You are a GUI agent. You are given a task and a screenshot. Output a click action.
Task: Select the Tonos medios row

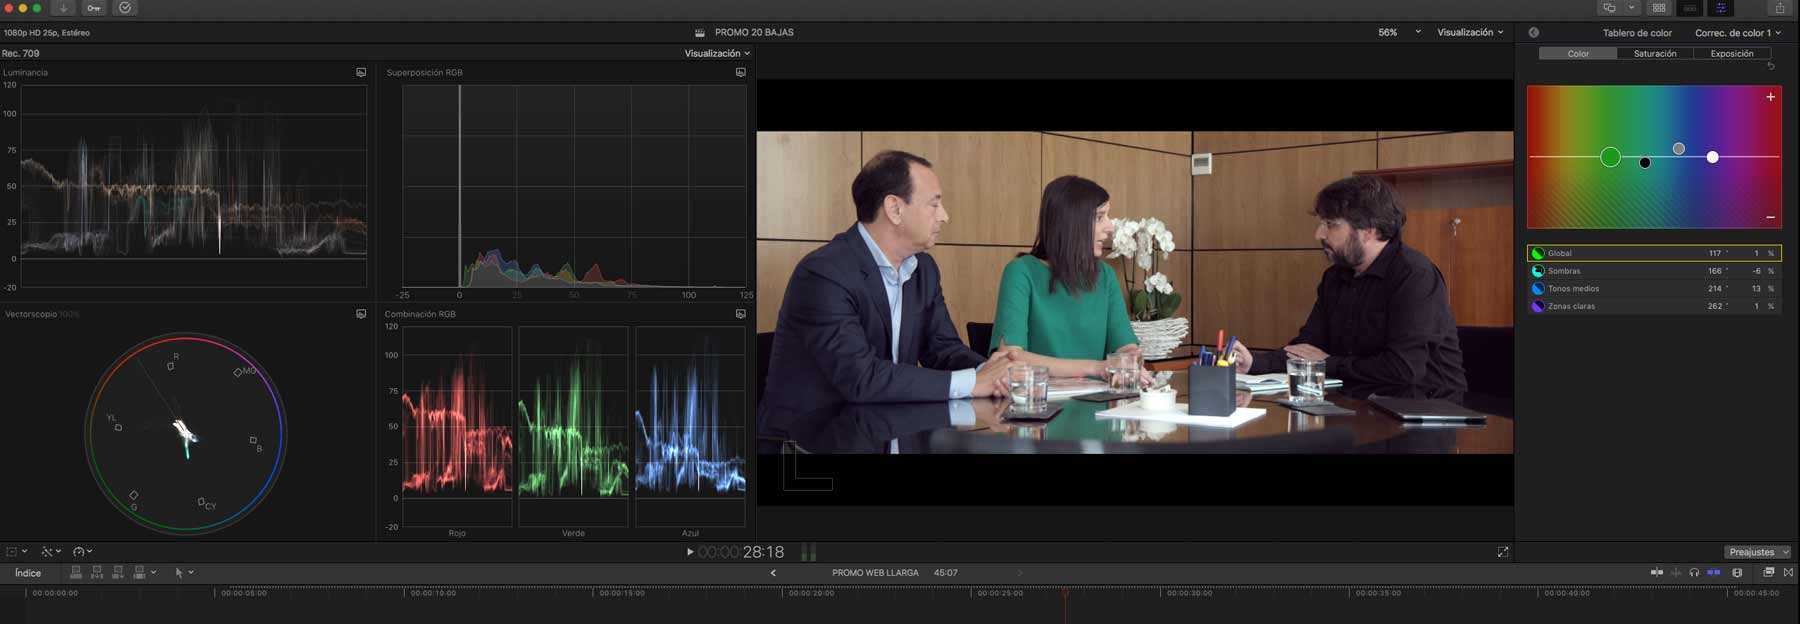point(1654,289)
